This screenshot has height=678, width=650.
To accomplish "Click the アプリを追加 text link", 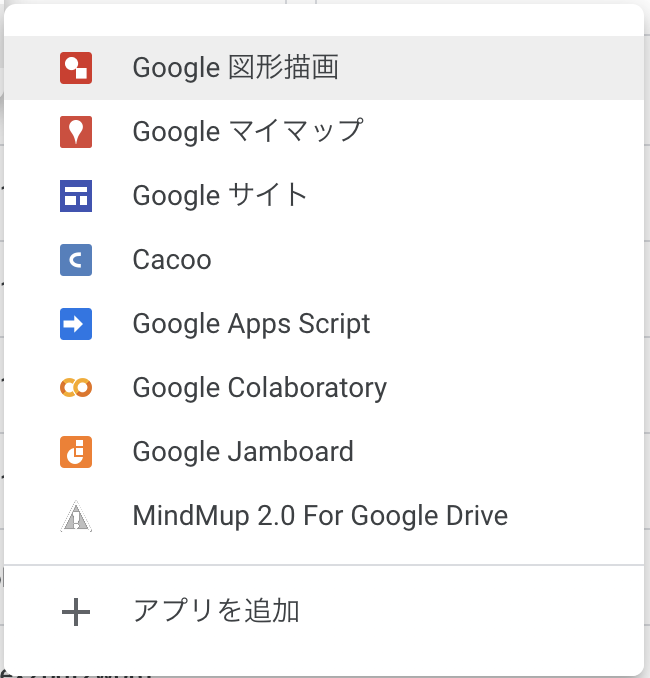I will coord(216,611).
